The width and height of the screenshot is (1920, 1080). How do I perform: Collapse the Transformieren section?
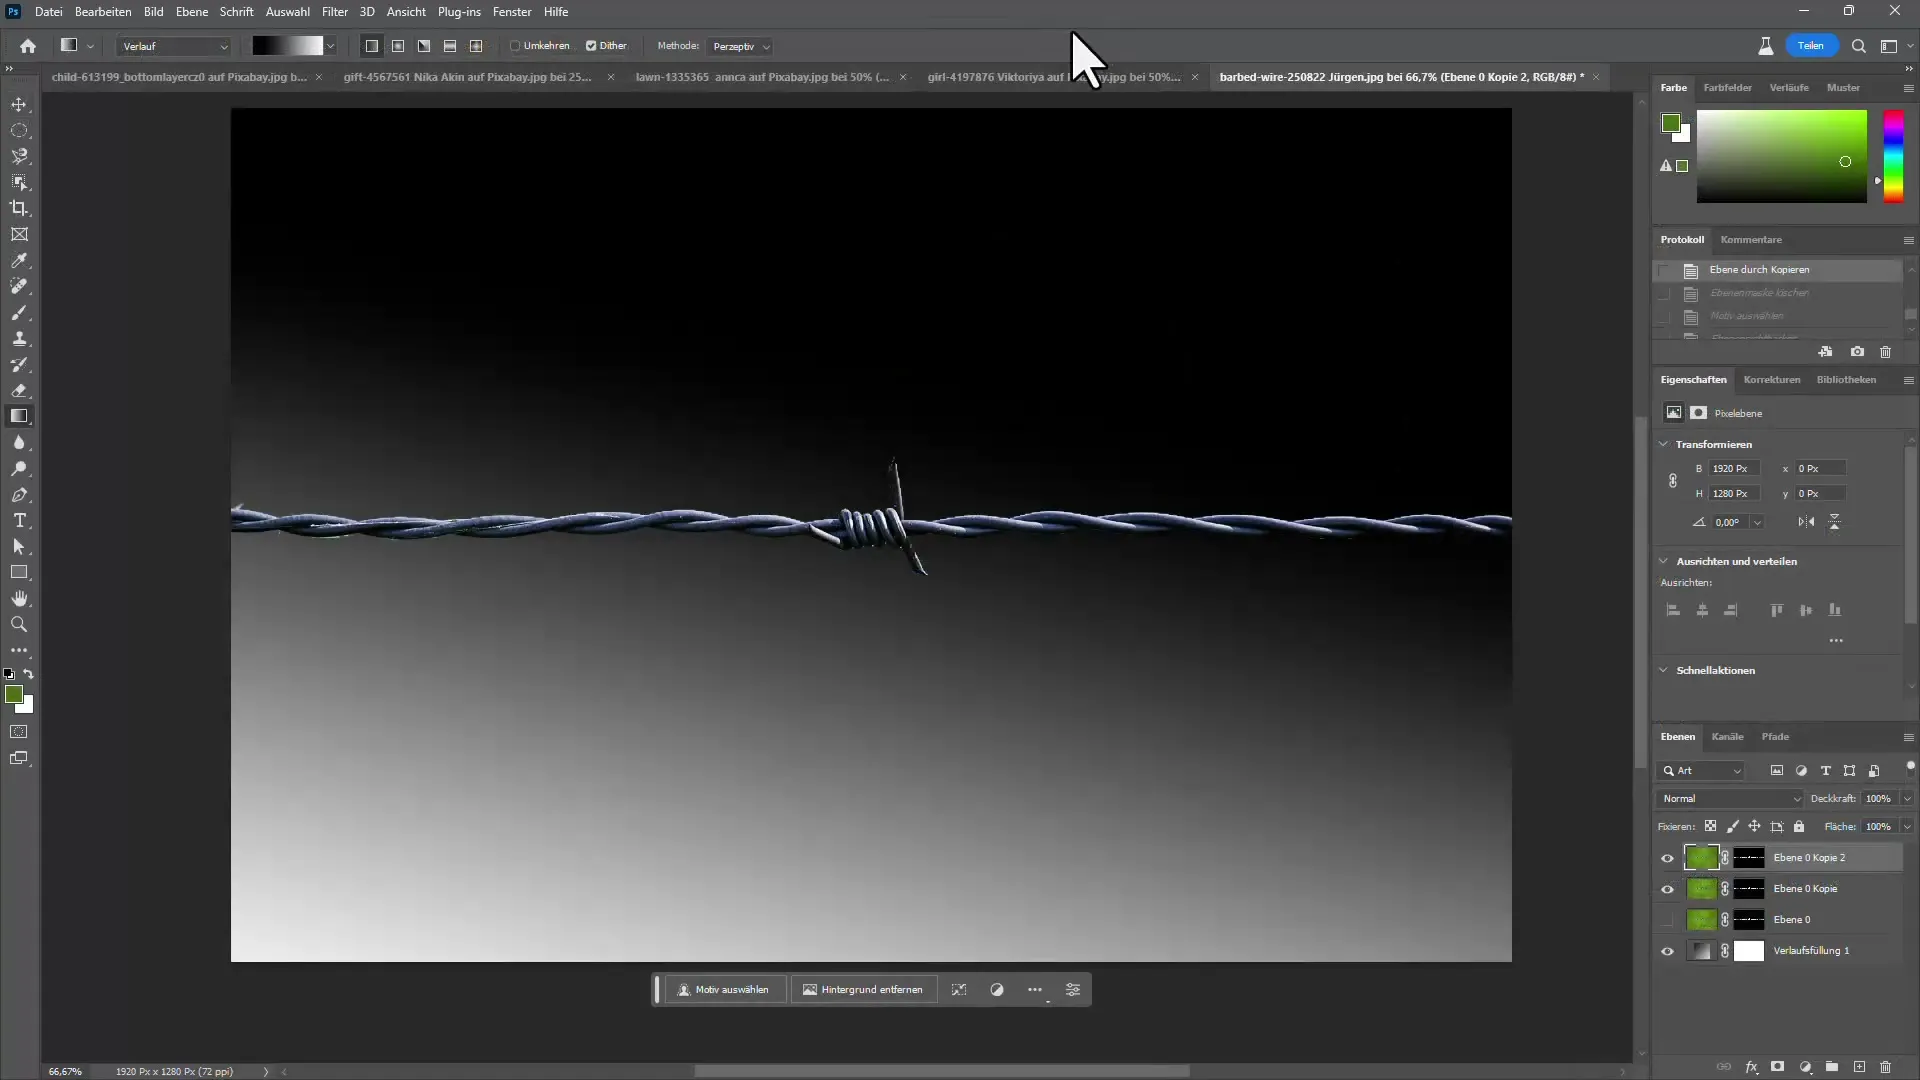(1663, 444)
